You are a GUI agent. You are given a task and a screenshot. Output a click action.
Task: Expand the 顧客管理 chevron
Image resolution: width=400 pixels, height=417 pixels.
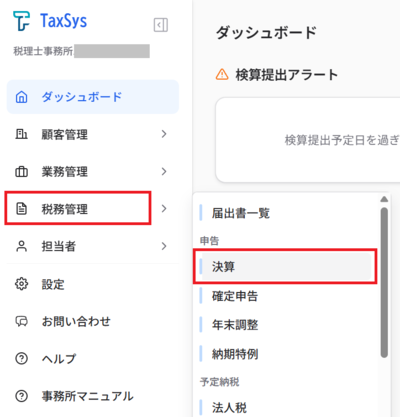click(164, 134)
